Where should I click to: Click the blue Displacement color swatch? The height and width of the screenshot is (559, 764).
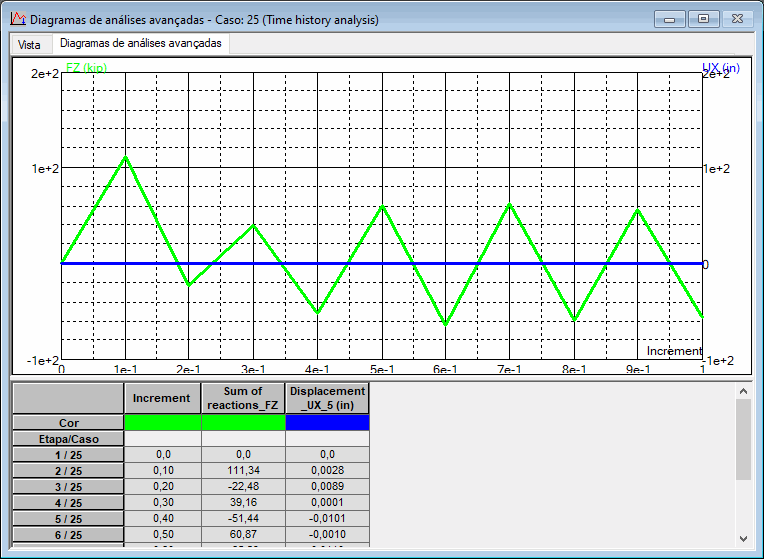coord(327,423)
